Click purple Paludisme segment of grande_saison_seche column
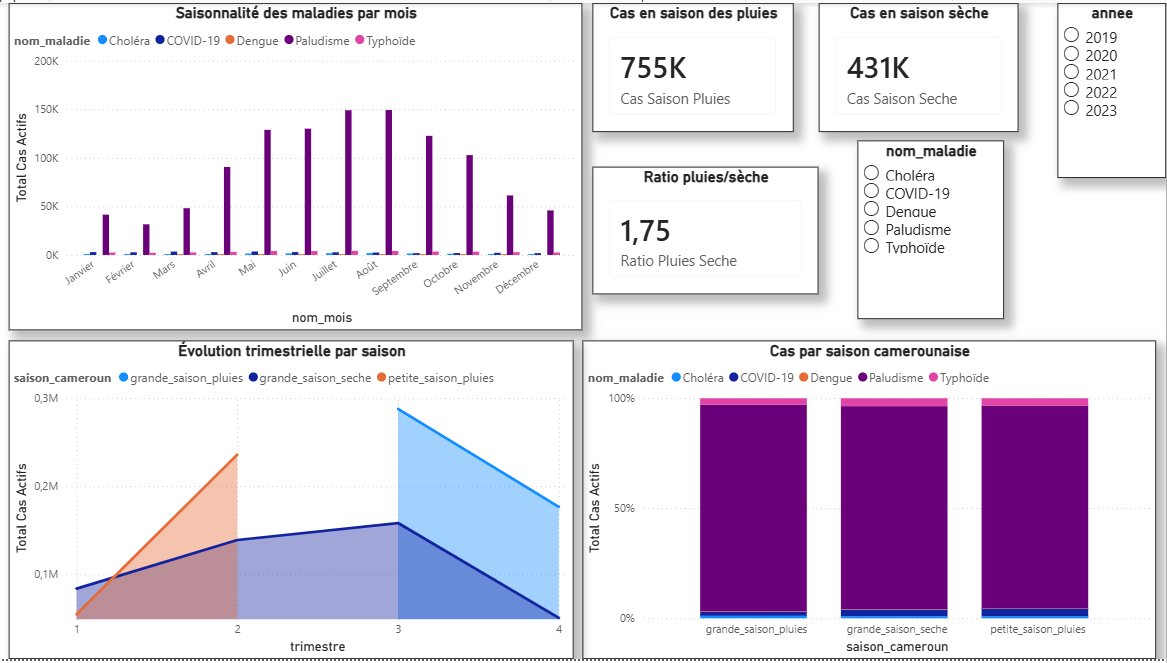The width and height of the screenshot is (1167, 663). click(x=894, y=508)
